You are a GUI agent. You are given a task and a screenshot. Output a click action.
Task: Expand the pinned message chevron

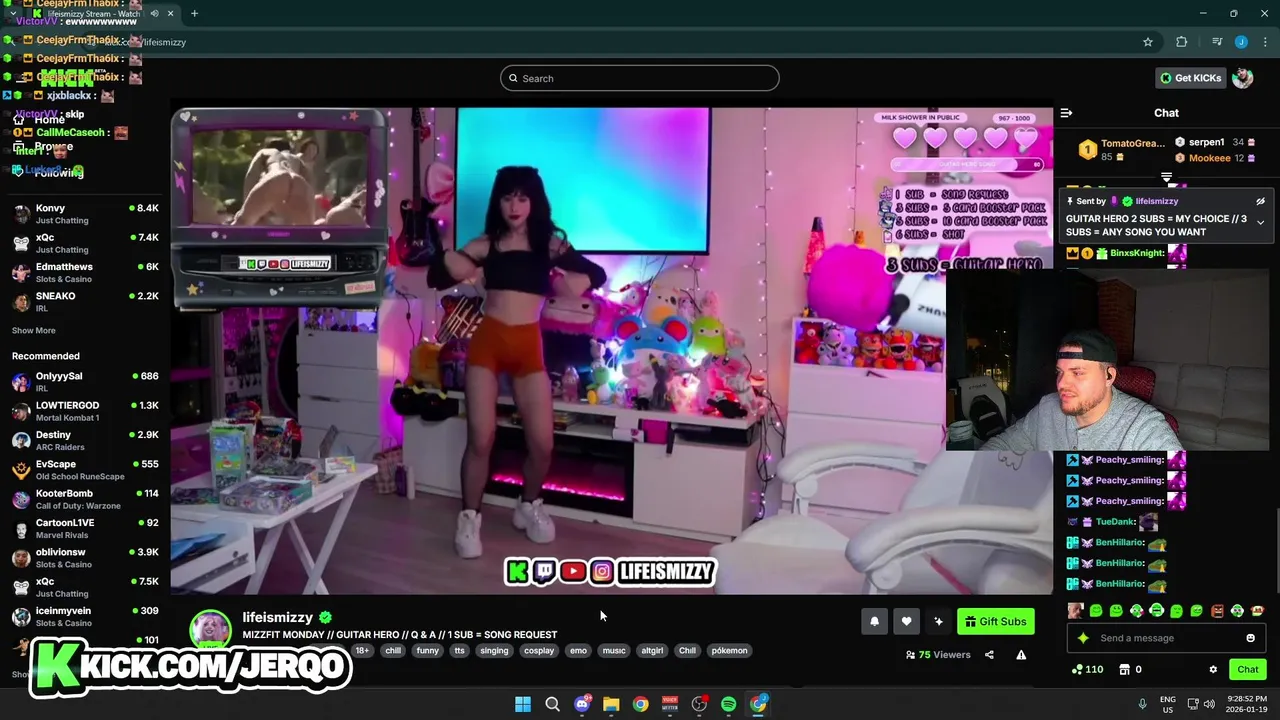(1260, 222)
